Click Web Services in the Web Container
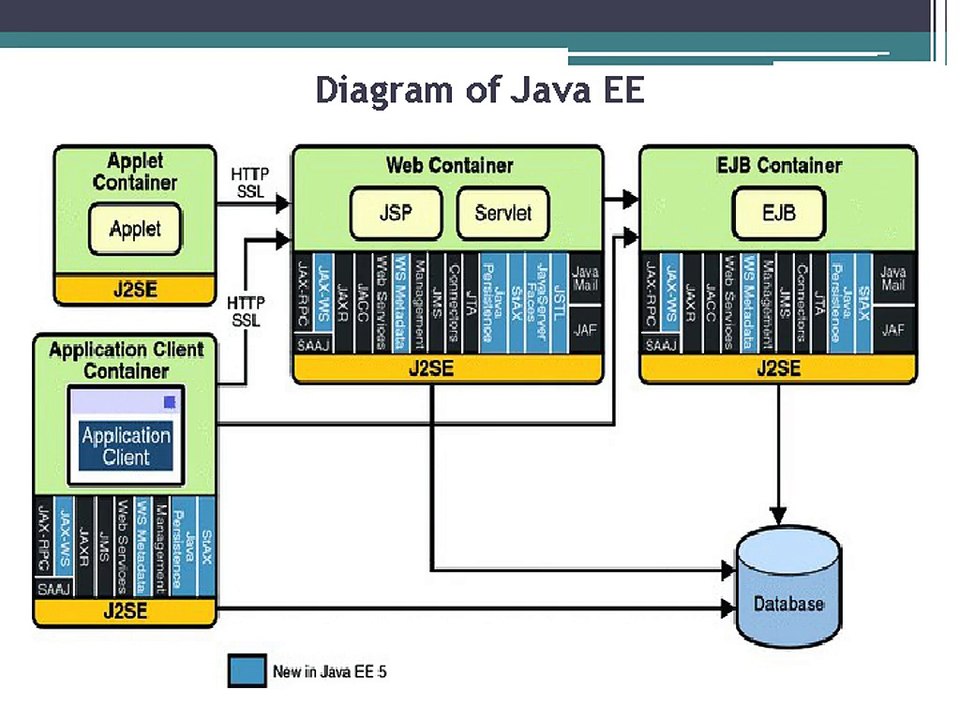This screenshot has width=960, height=720. tap(381, 302)
